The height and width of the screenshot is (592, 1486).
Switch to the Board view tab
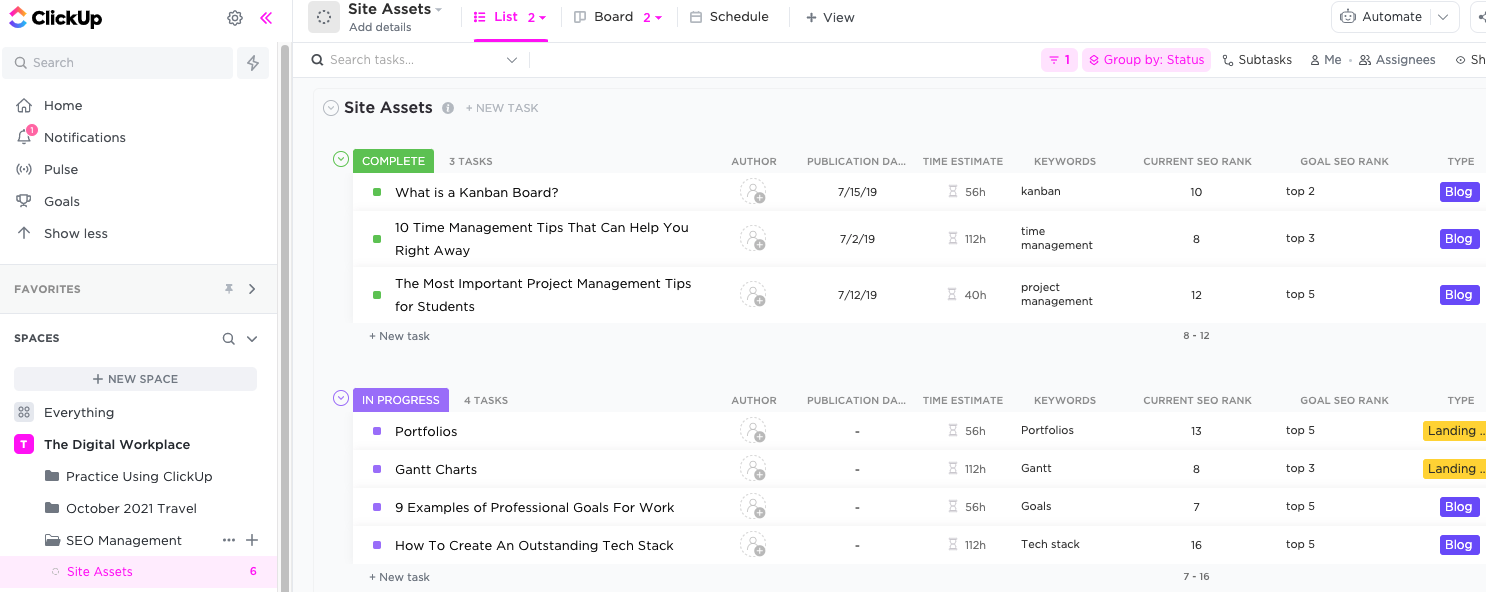click(x=612, y=17)
